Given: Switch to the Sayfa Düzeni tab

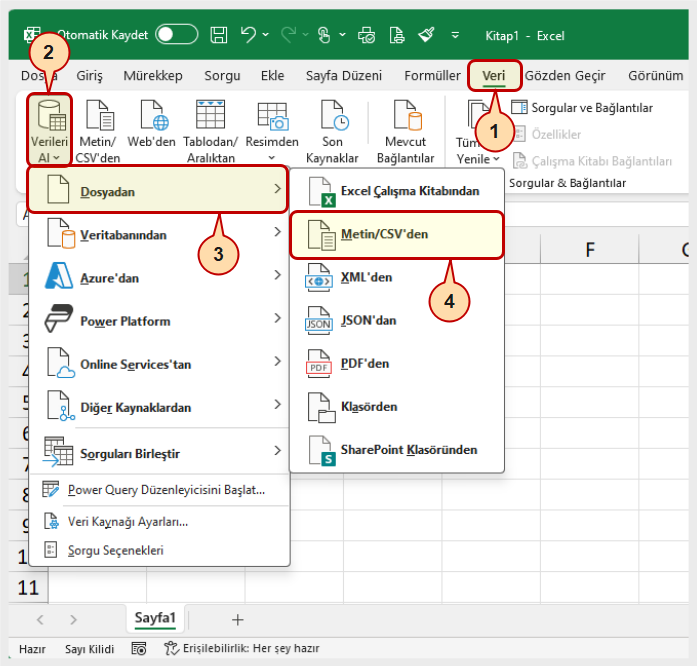Looking at the screenshot, I should tap(344, 76).
